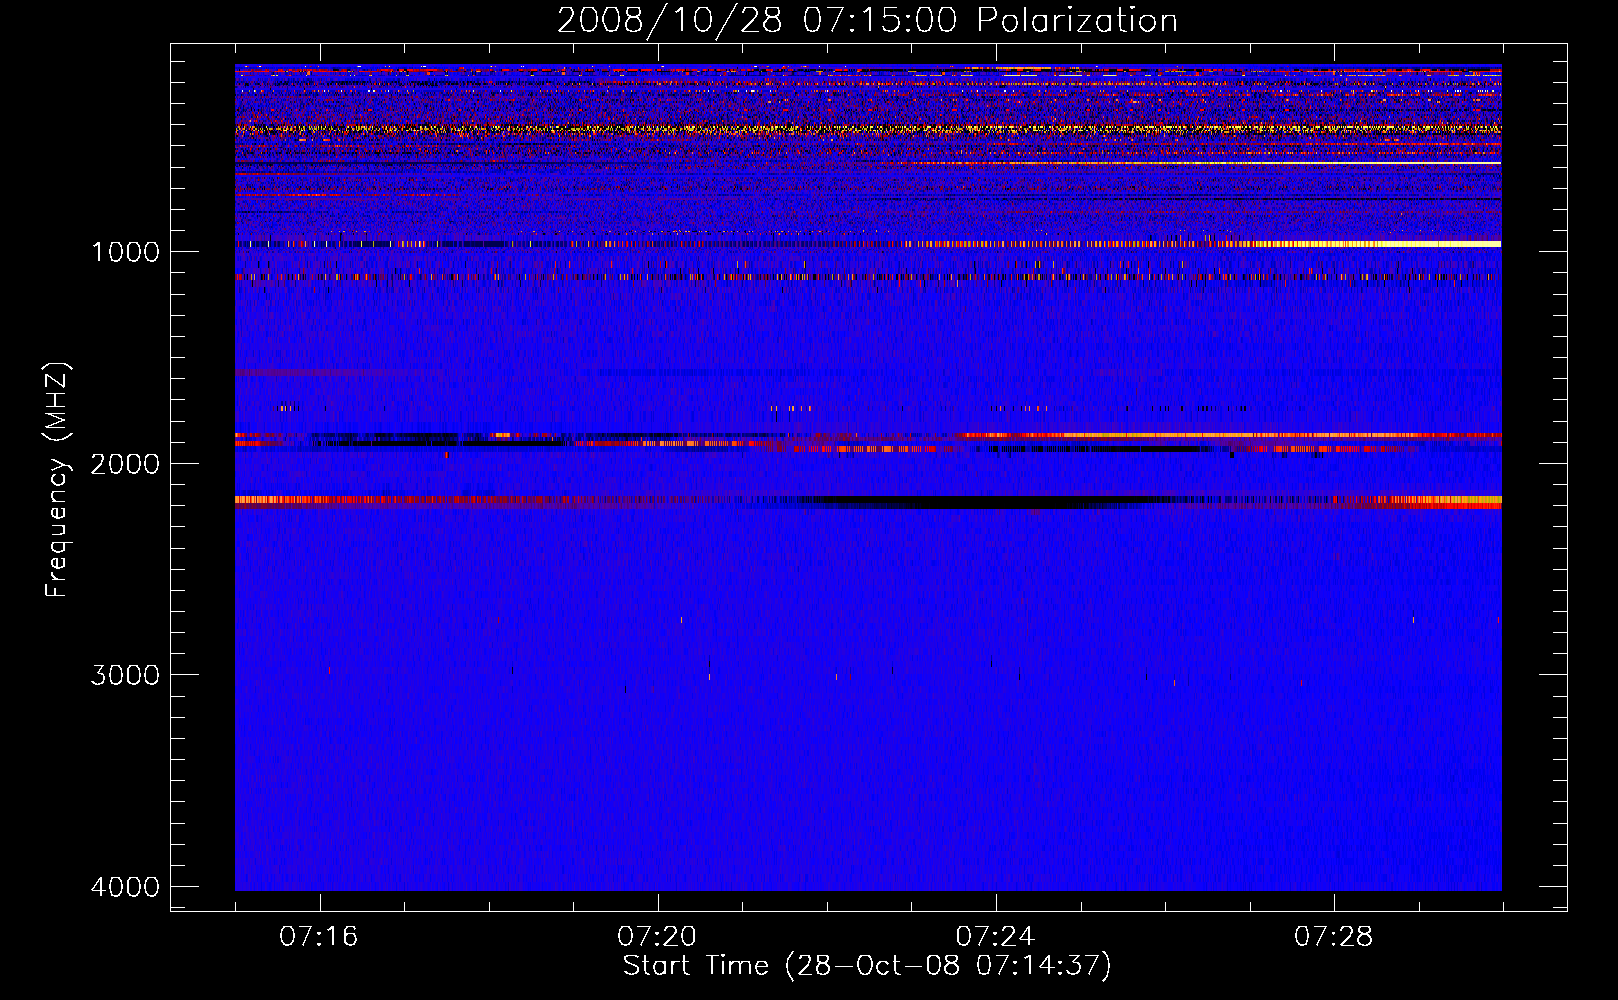Screen dimensions: 1618x1000
Task: Click the 07:20 time tick label
Action: click(657, 936)
